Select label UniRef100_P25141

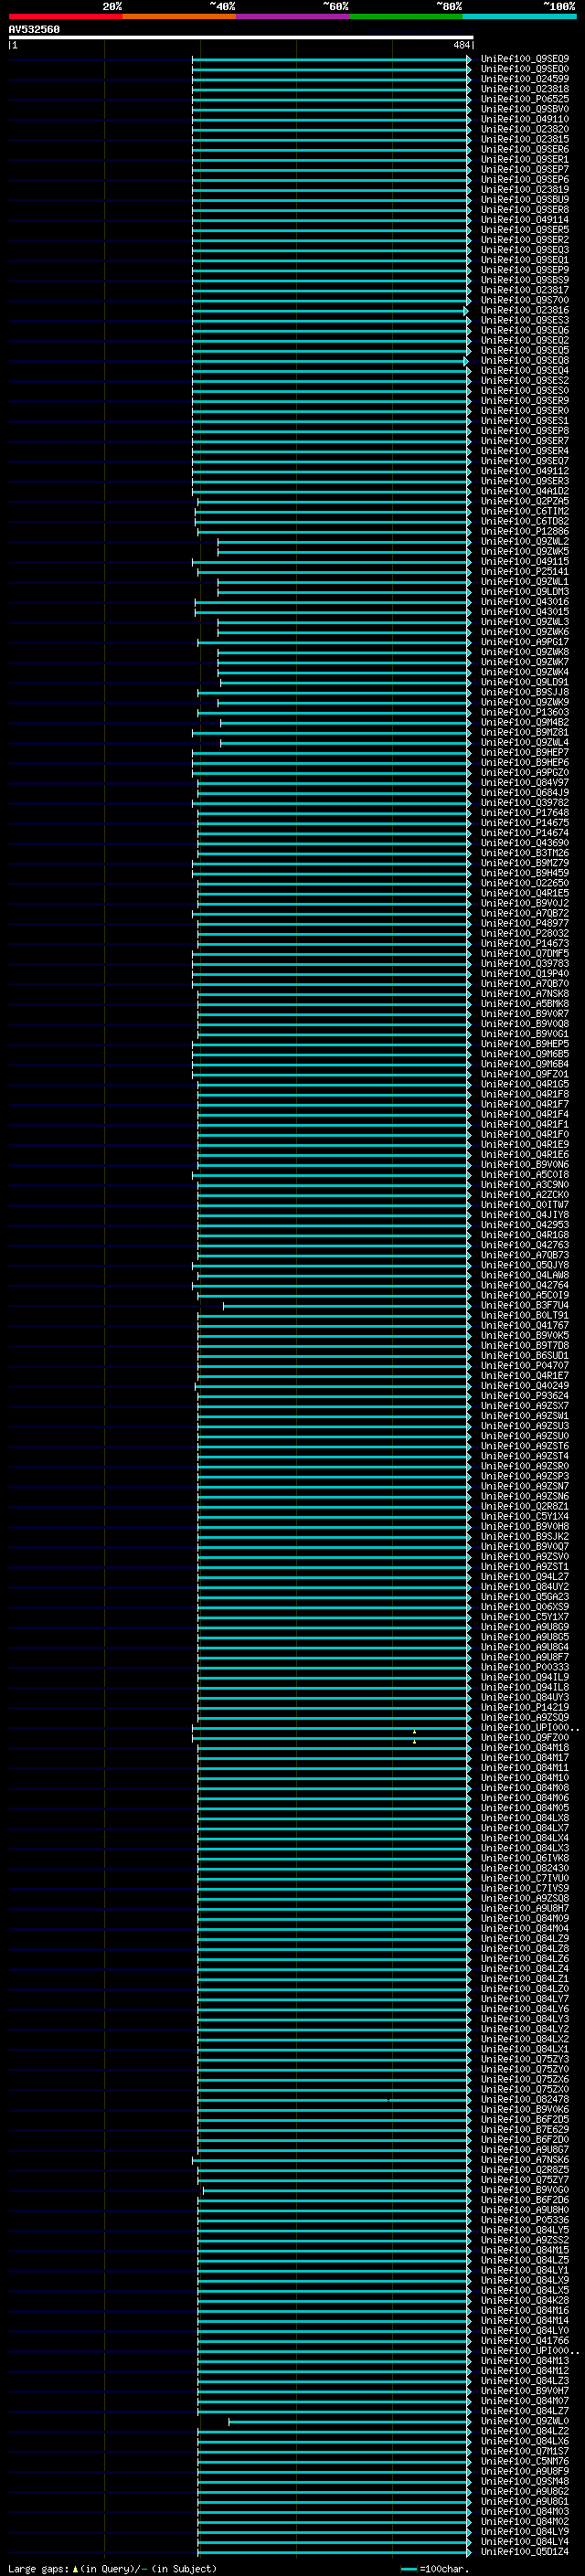click(x=525, y=572)
